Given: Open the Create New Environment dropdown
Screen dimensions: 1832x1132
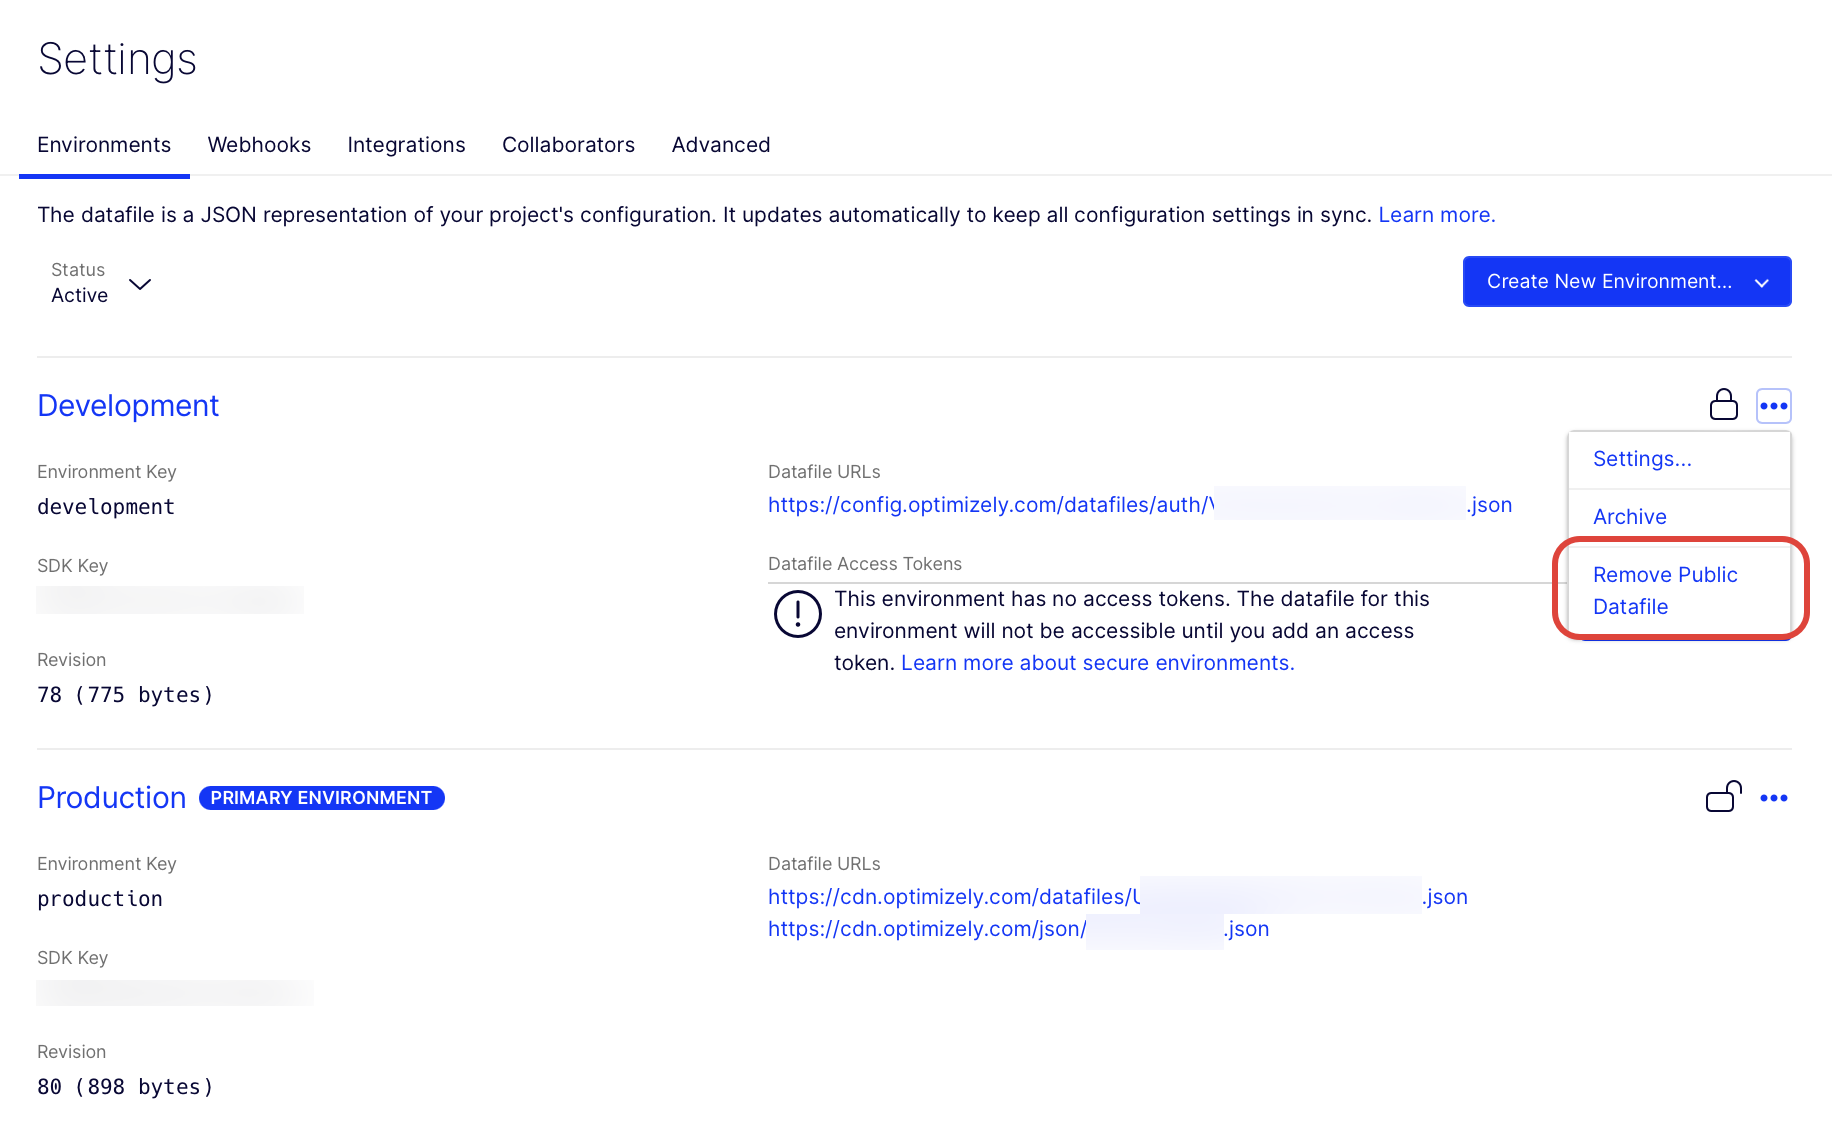Looking at the screenshot, I should (x=1626, y=282).
